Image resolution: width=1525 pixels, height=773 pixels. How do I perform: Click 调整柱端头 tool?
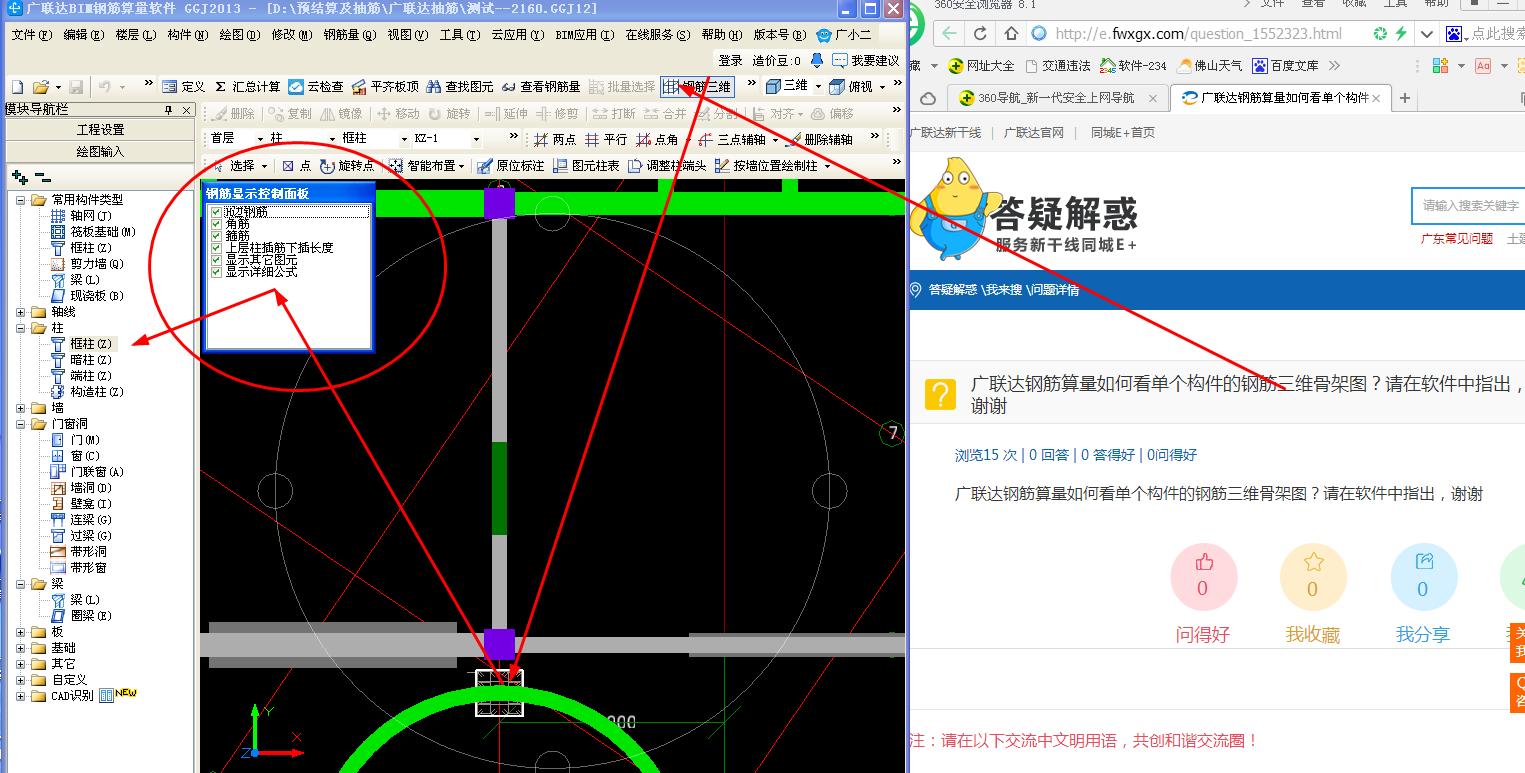click(667, 166)
